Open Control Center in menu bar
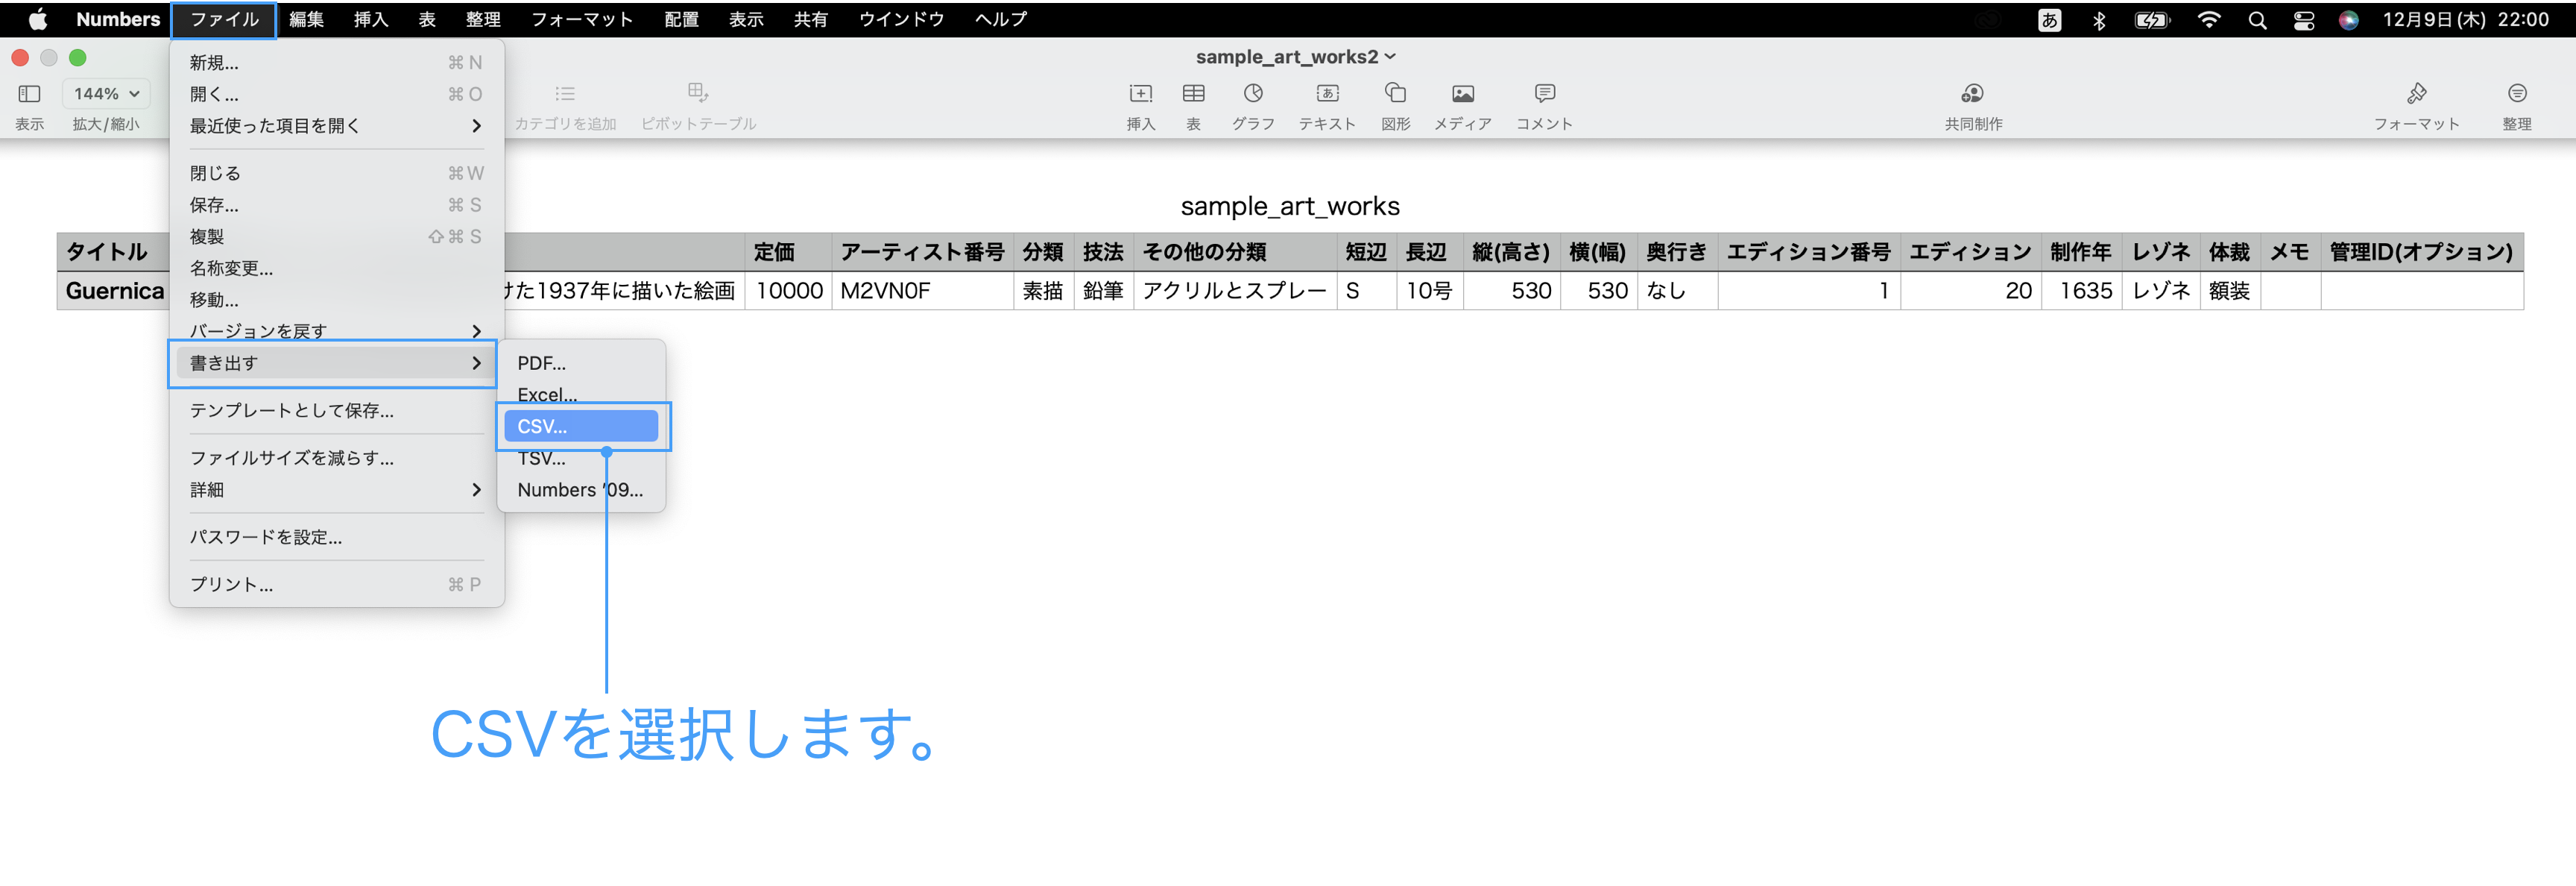 pyautogui.click(x=2304, y=20)
